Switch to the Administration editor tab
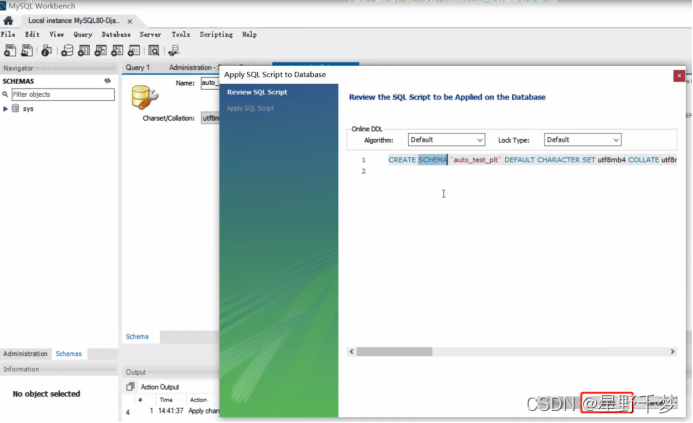Screen dimensions: 693x423 pyautogui.click(x=194, y=67)
